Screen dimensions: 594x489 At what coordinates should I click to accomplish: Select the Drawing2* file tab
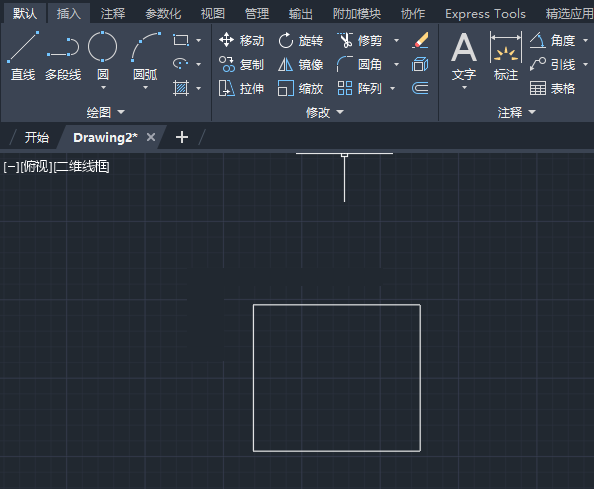(x=105, y=137)
